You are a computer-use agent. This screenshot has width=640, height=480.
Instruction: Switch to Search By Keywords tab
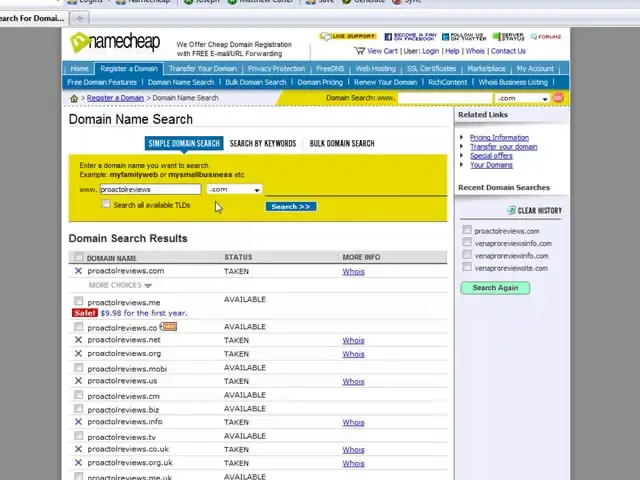(x=263, y=144)
